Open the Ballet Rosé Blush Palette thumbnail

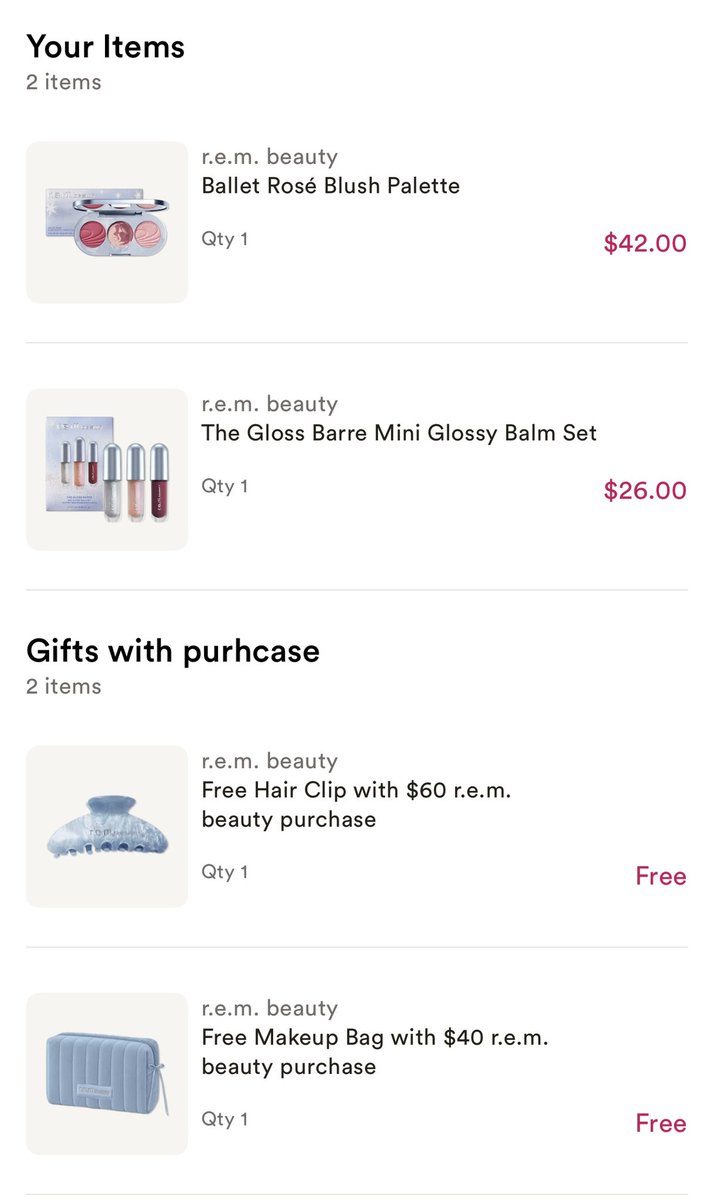pos(107,222)
